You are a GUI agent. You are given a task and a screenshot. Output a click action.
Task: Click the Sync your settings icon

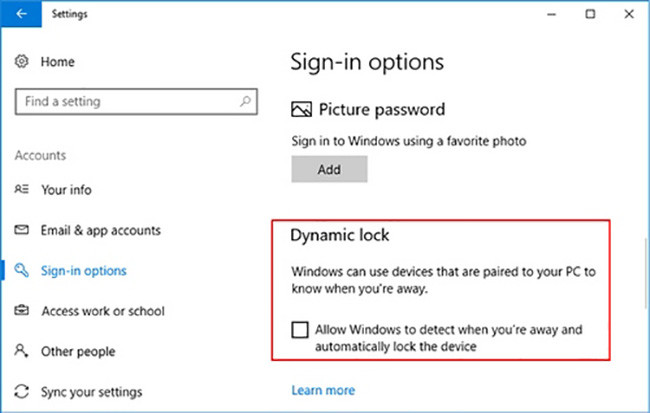[x=22, y=392]
